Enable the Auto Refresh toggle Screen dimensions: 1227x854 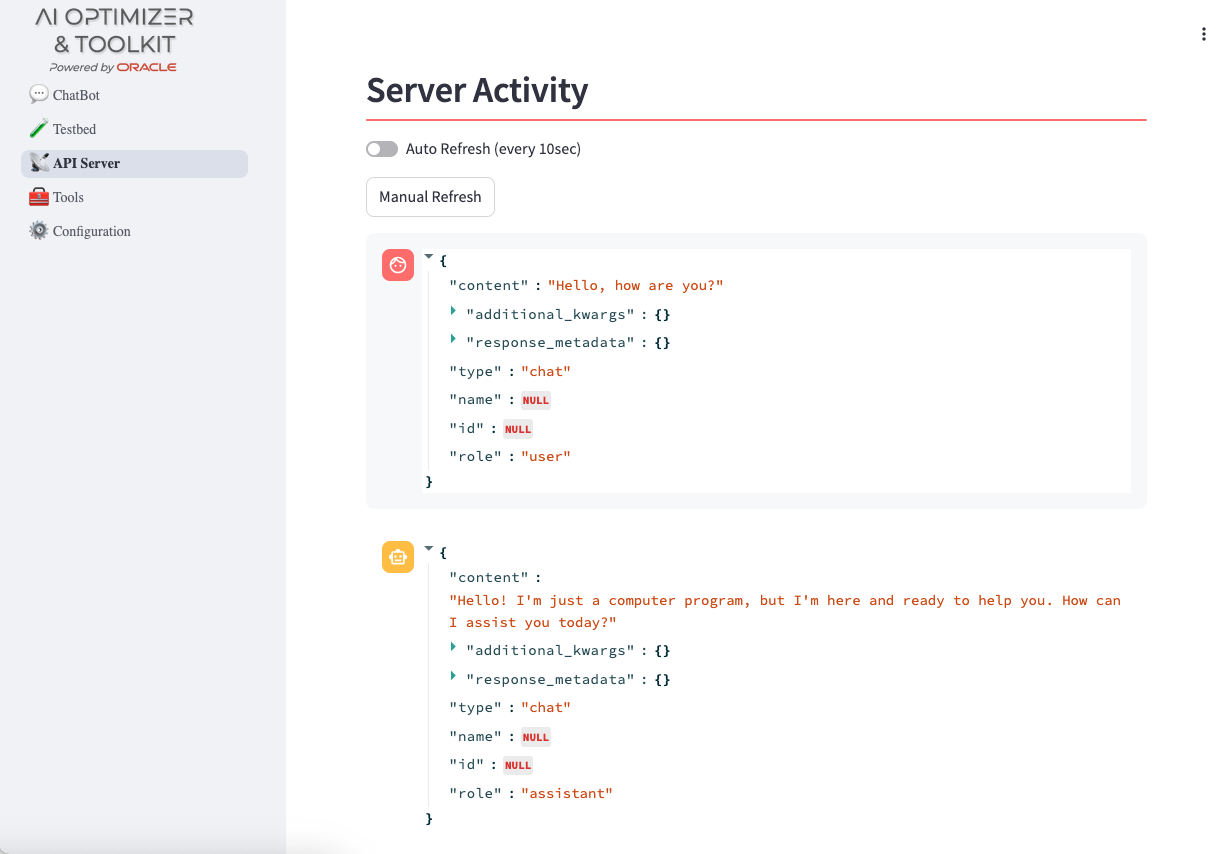click(x=382, y=149)
